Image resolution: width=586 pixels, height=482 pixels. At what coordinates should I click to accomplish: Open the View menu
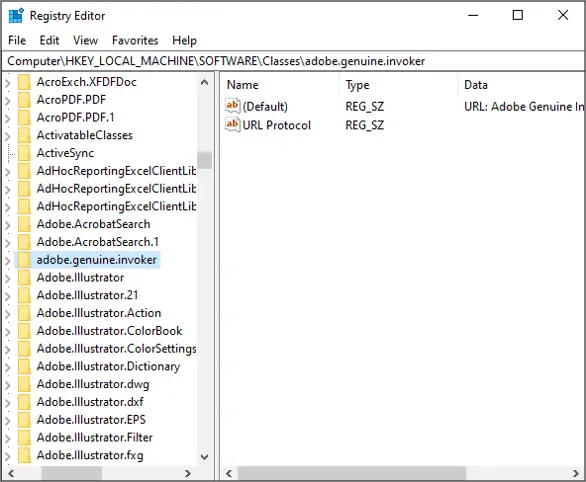pyautogui.click(x=85, y=40)
